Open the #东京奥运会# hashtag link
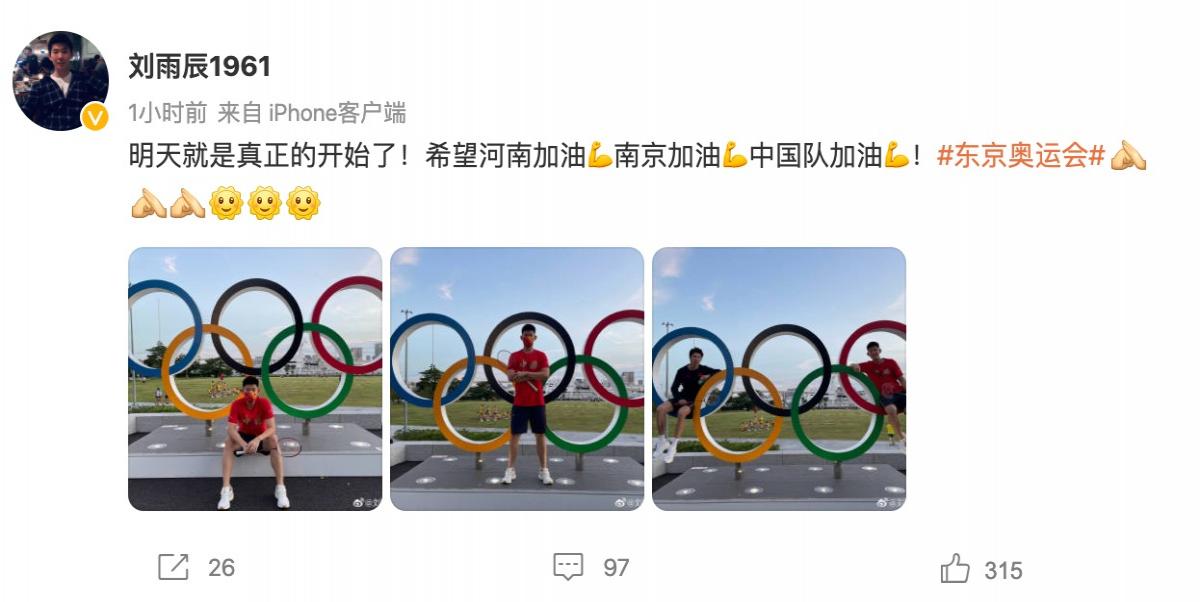 pyautogui.click(x=1021, y=156)
